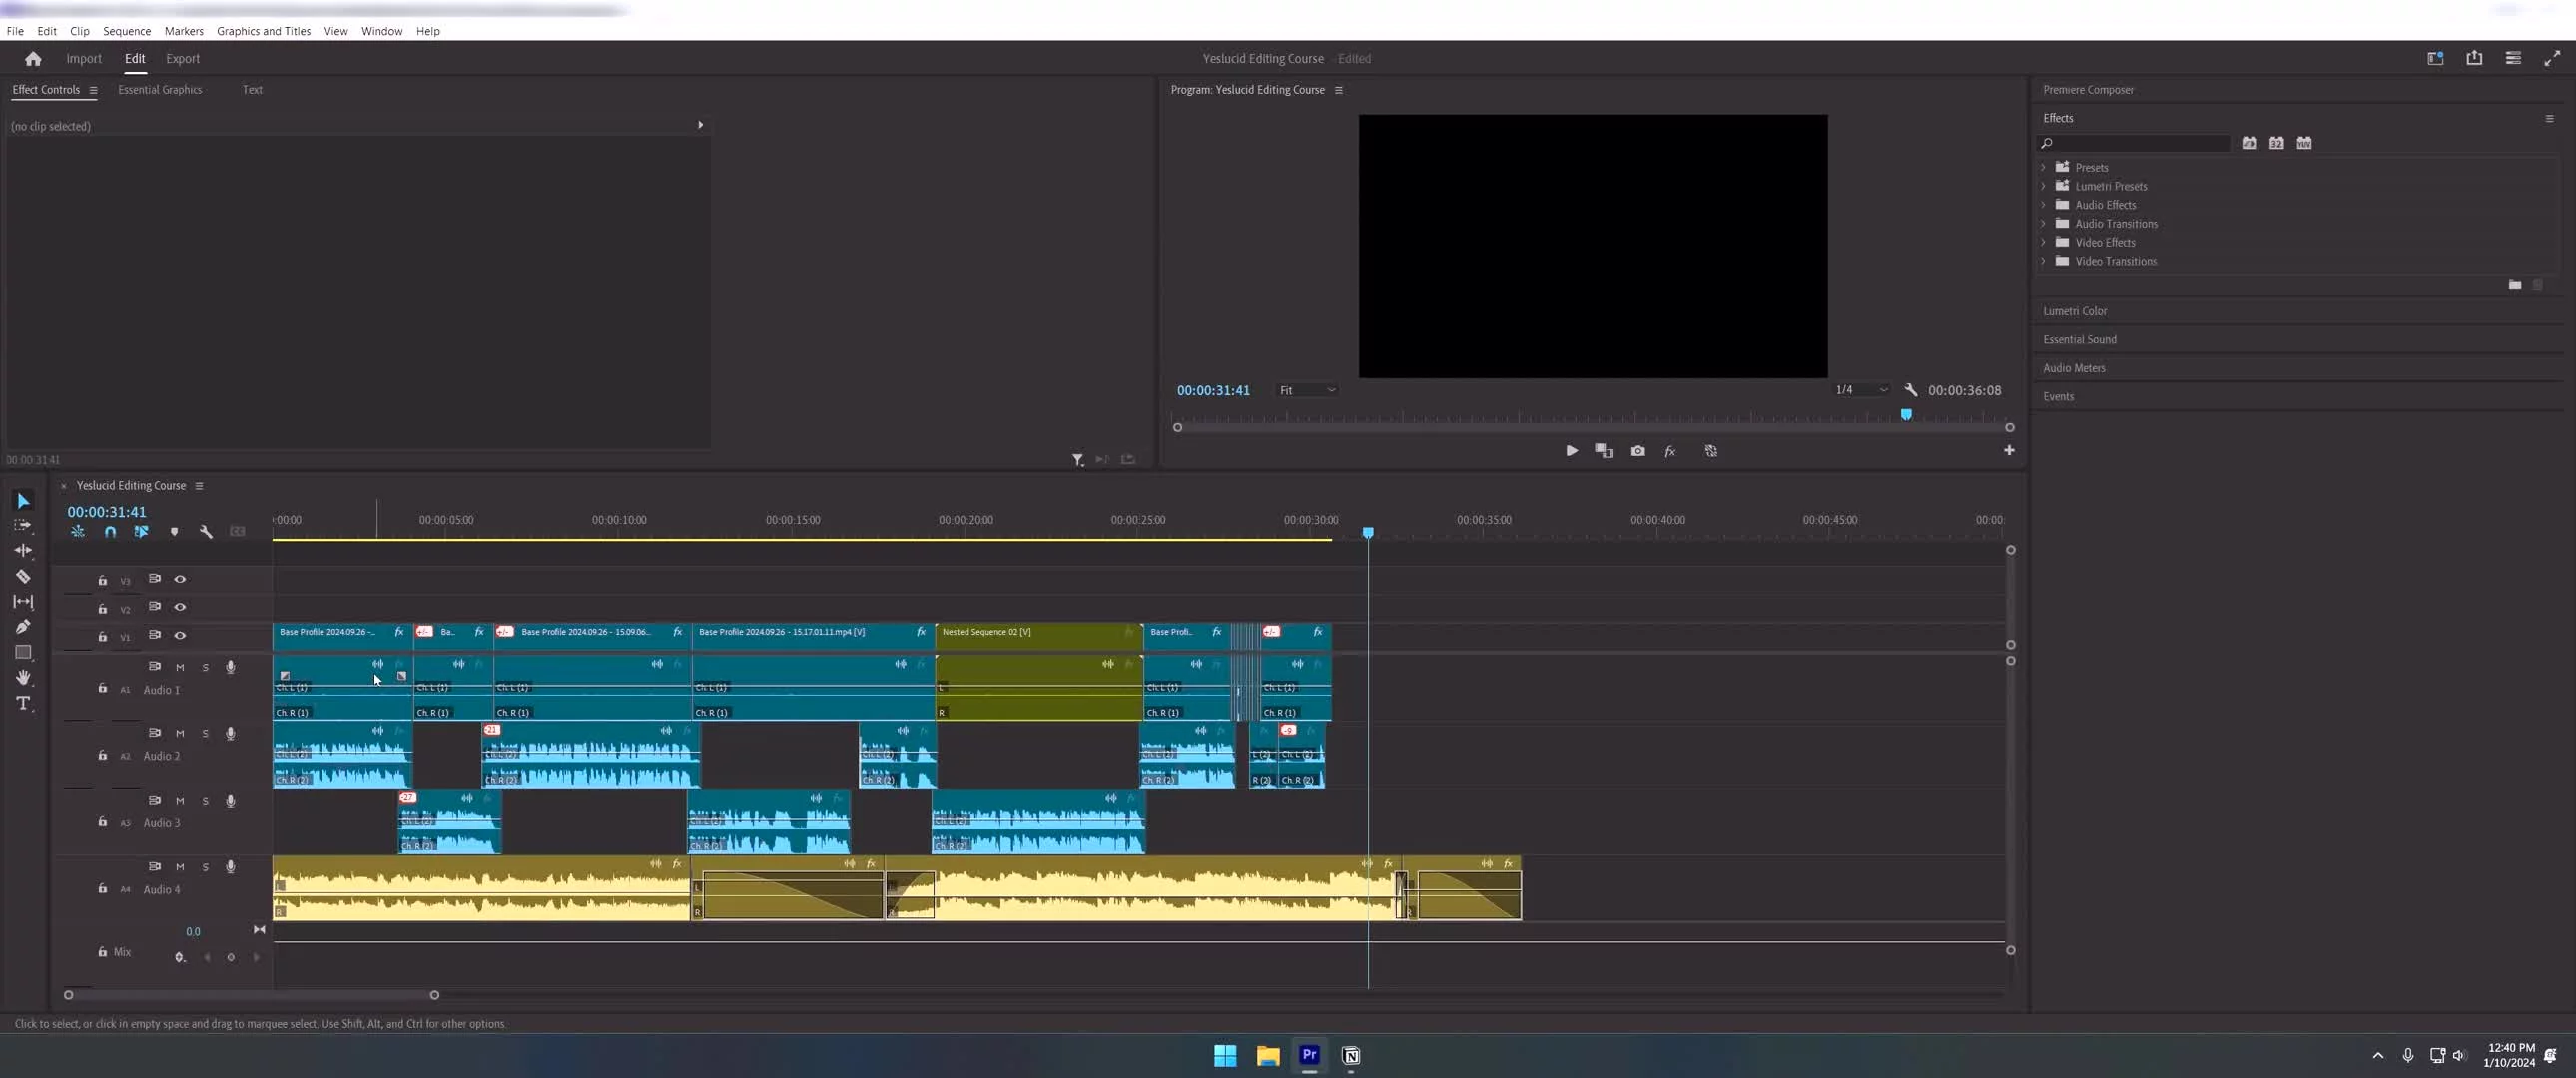The height and width of the screenshot is (1078, 2576).
Task: Select the Type tool
Action: click(23, 703)
